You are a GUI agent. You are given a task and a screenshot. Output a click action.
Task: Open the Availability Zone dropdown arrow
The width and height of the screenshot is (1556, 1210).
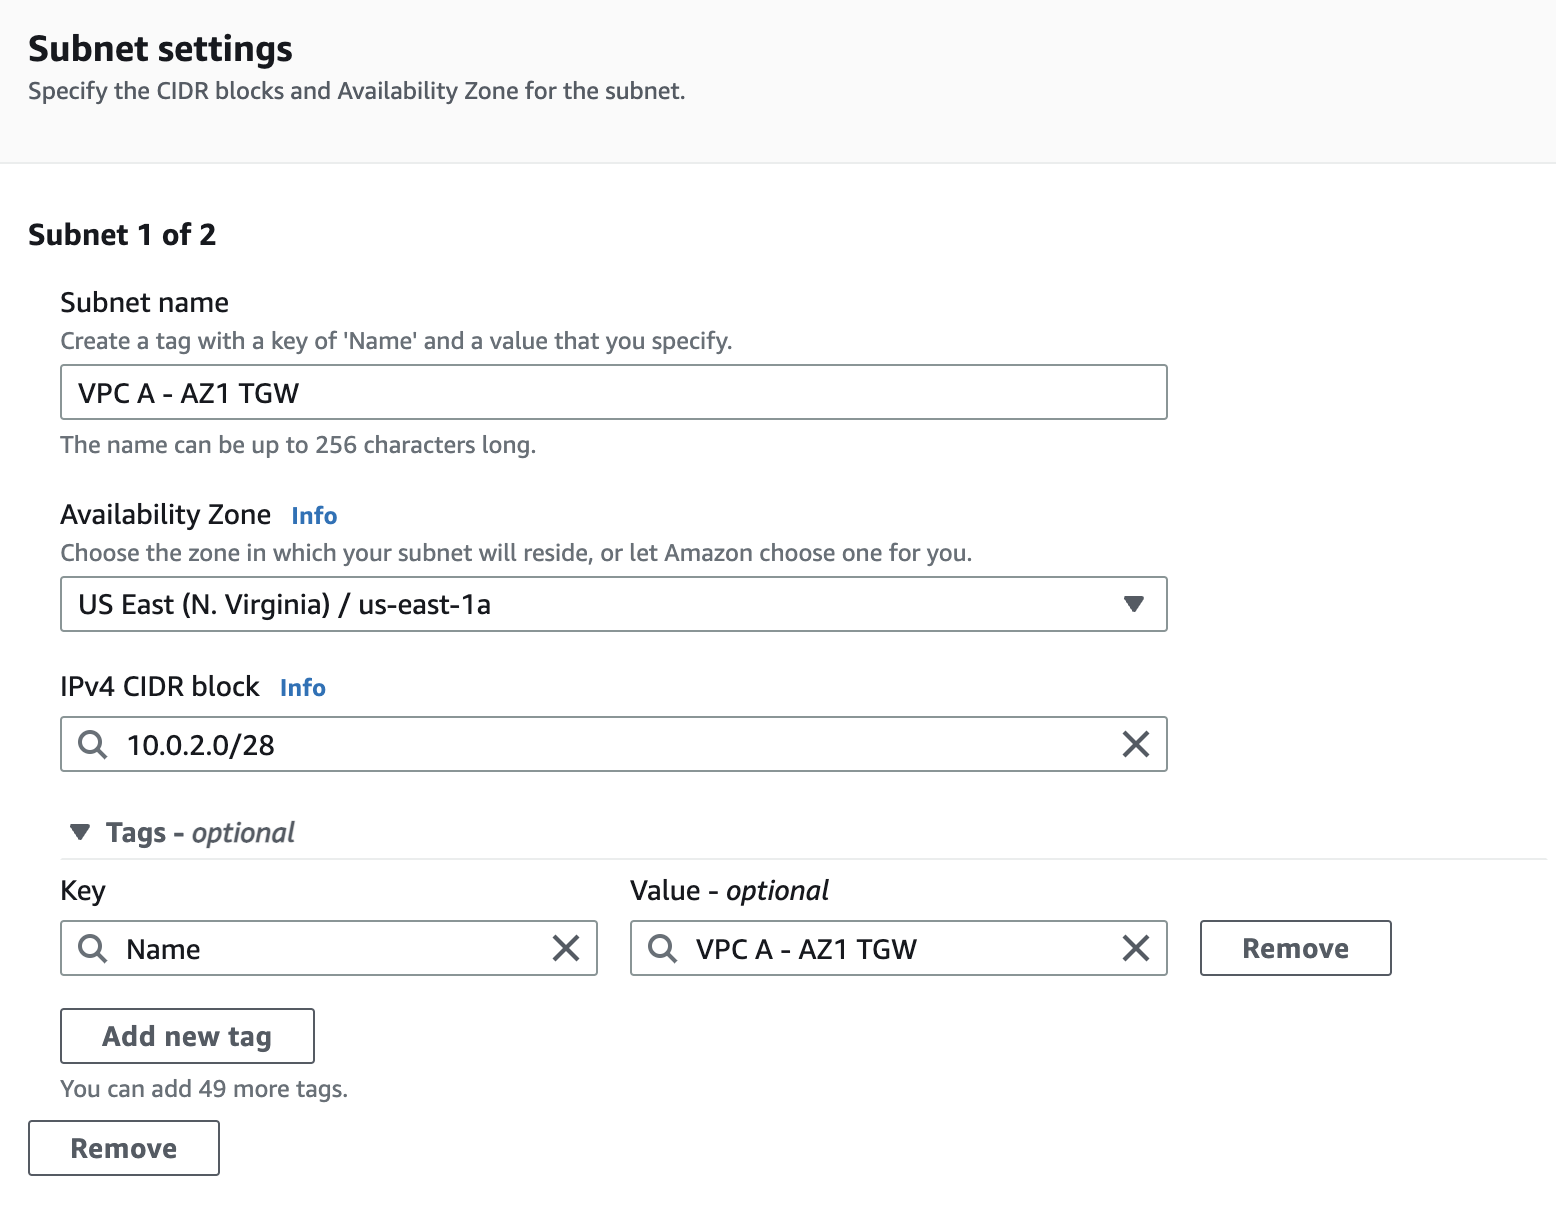coord(1133,604)
